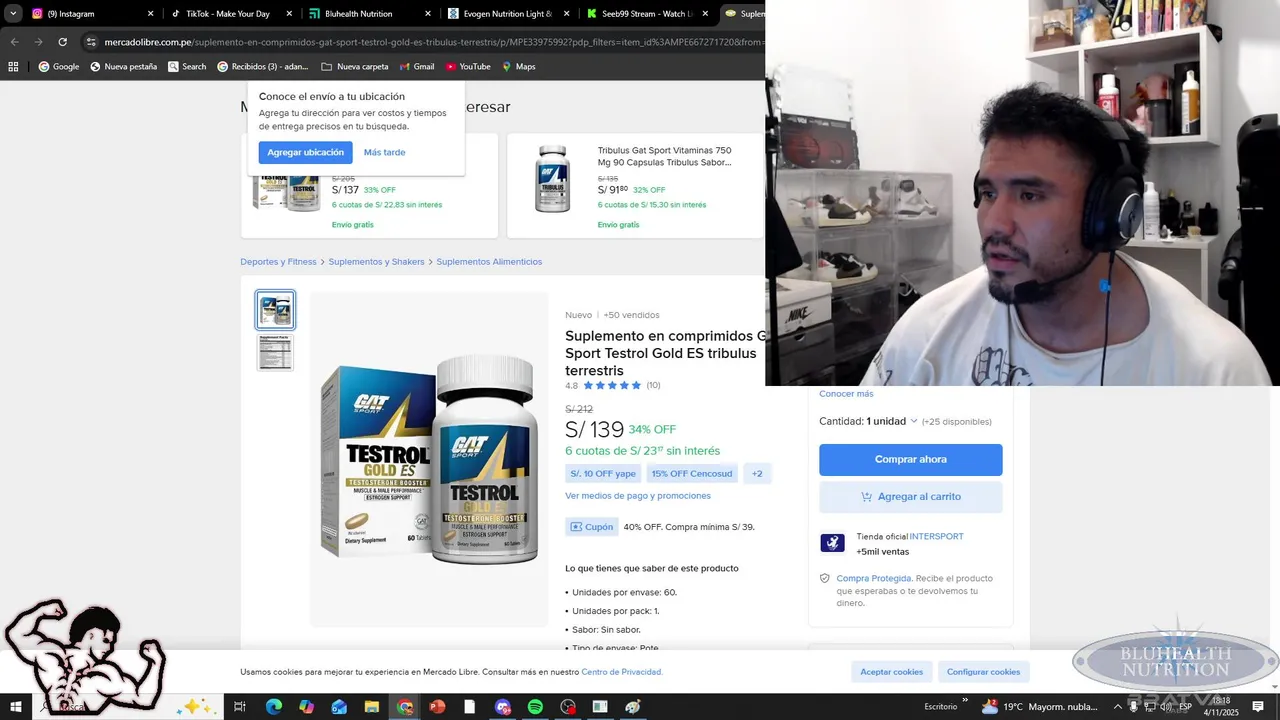Open site information icon in address bar

point(91,42)
